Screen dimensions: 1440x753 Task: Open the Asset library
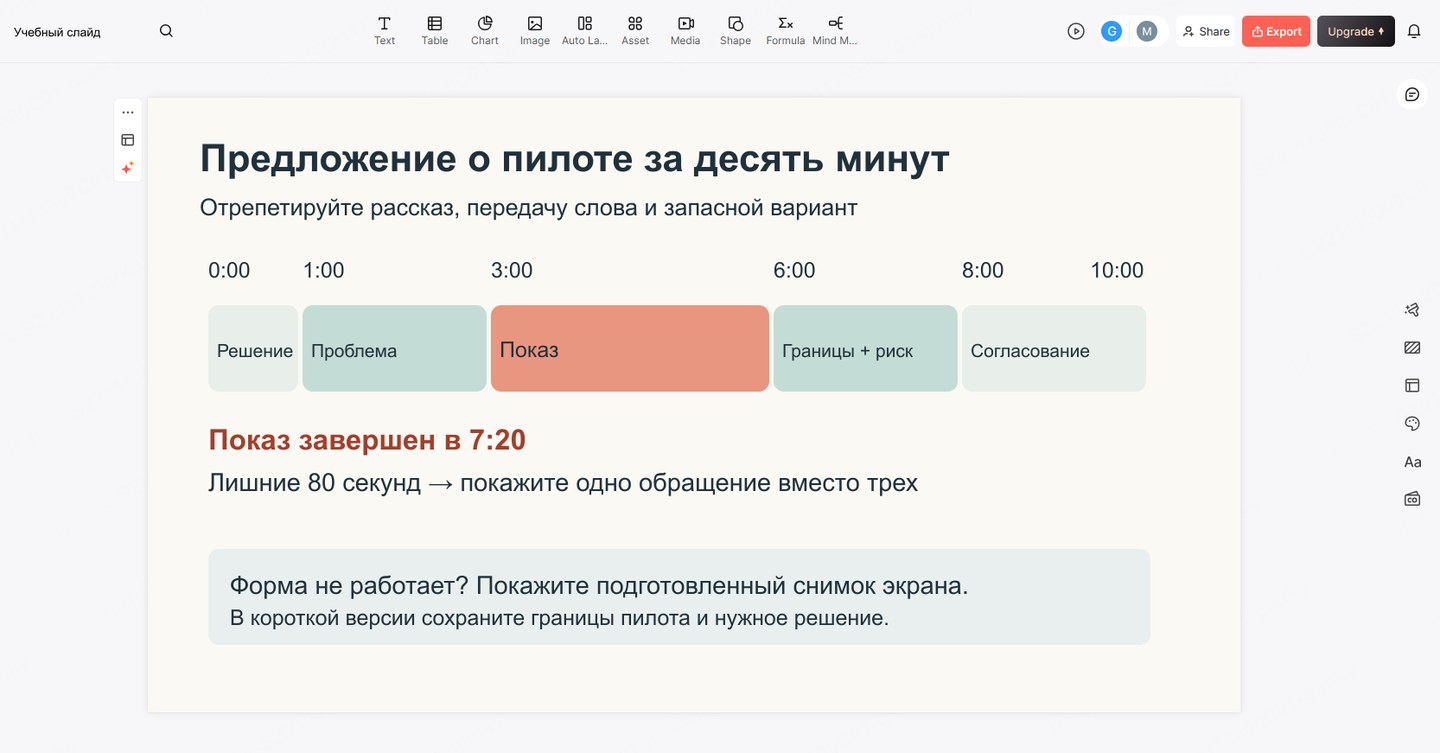pos(635,30)
